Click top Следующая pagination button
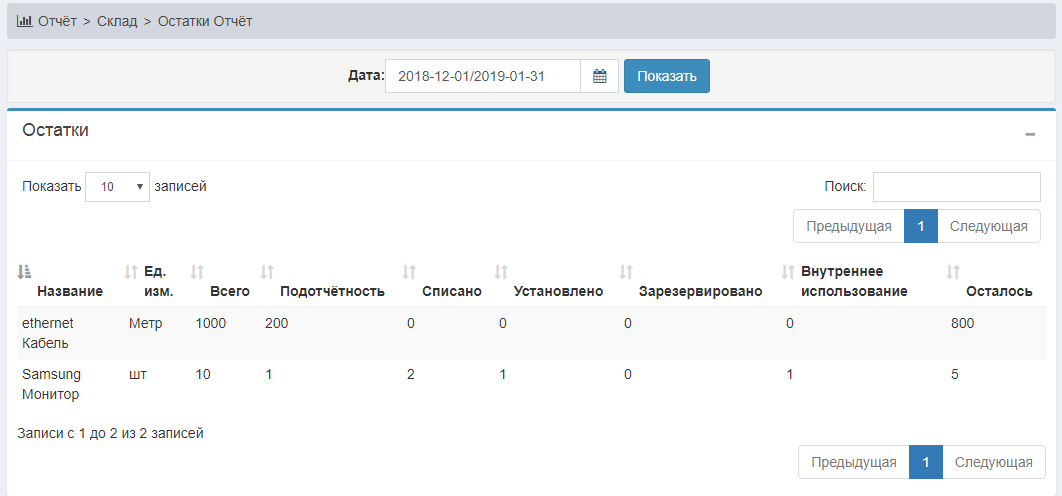1062x496 pixels. [988, 226]
